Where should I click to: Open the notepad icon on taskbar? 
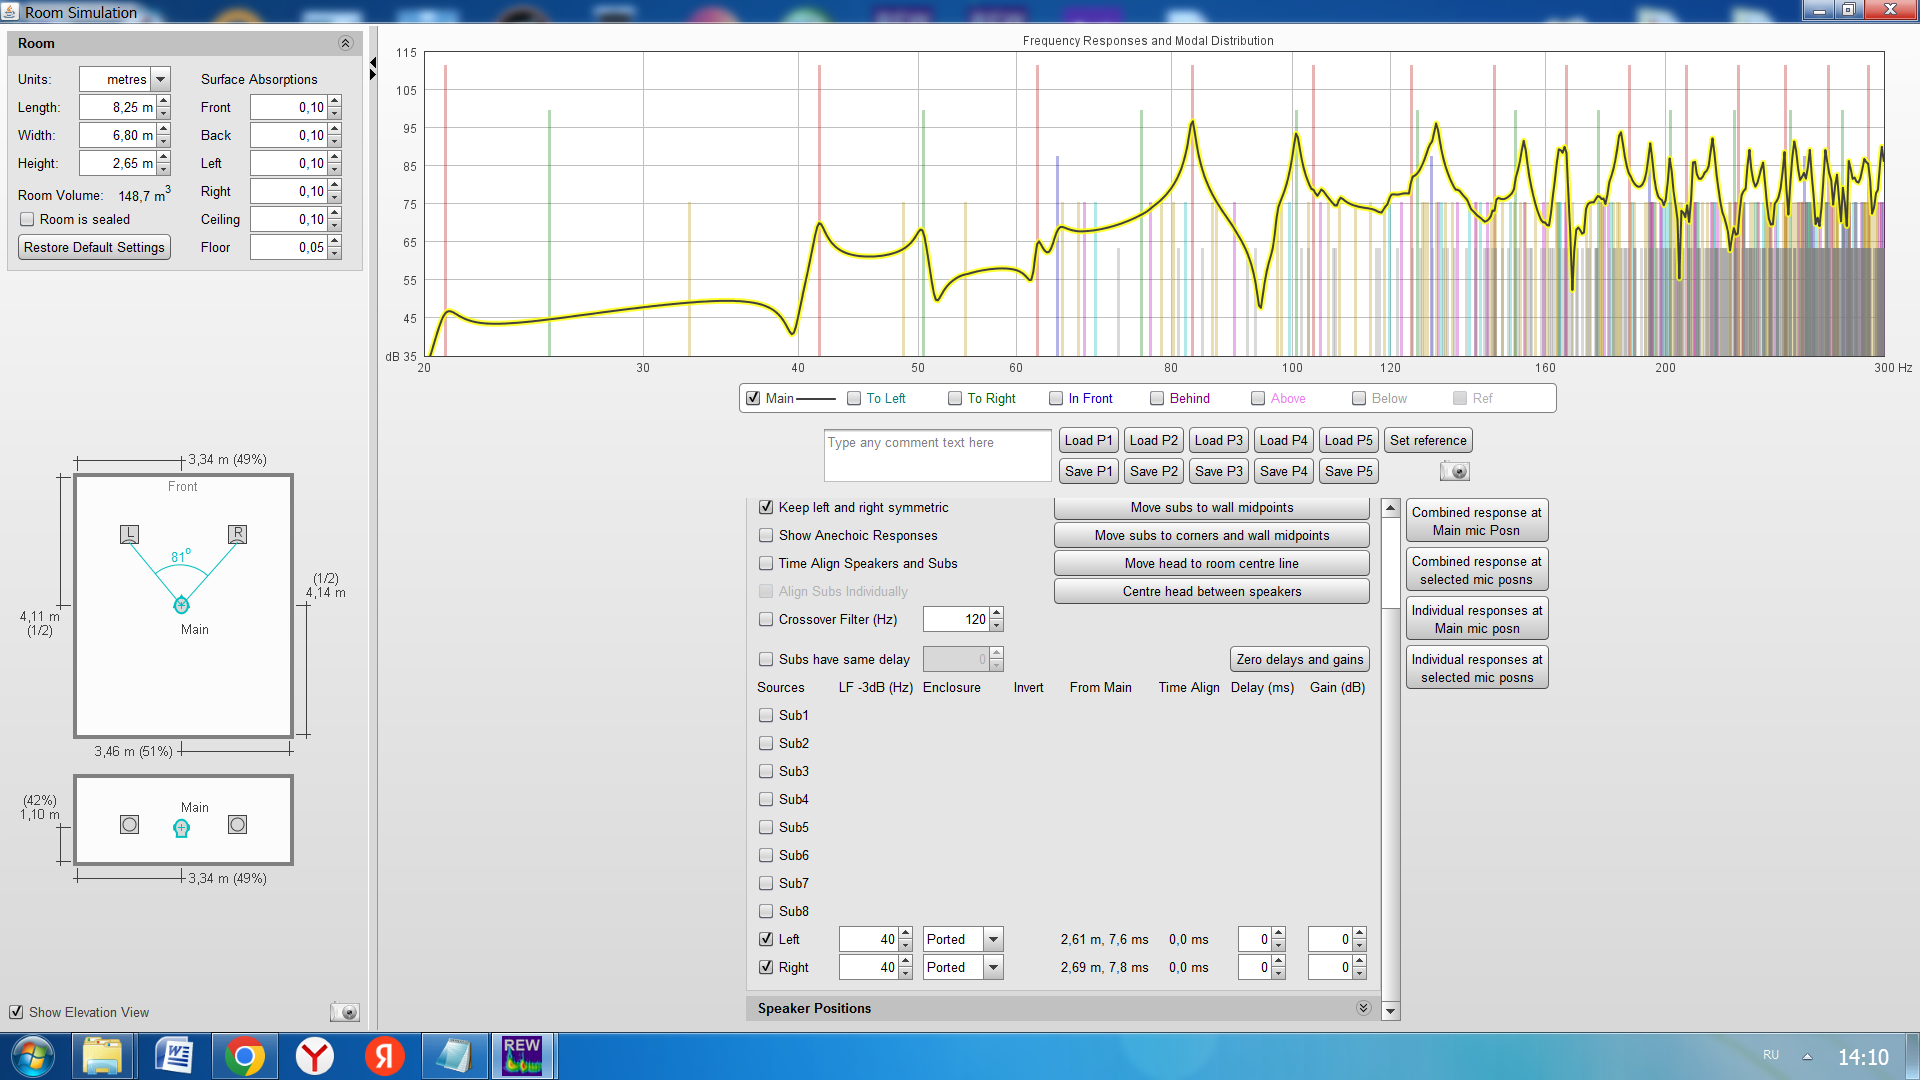pos(454,1056)
